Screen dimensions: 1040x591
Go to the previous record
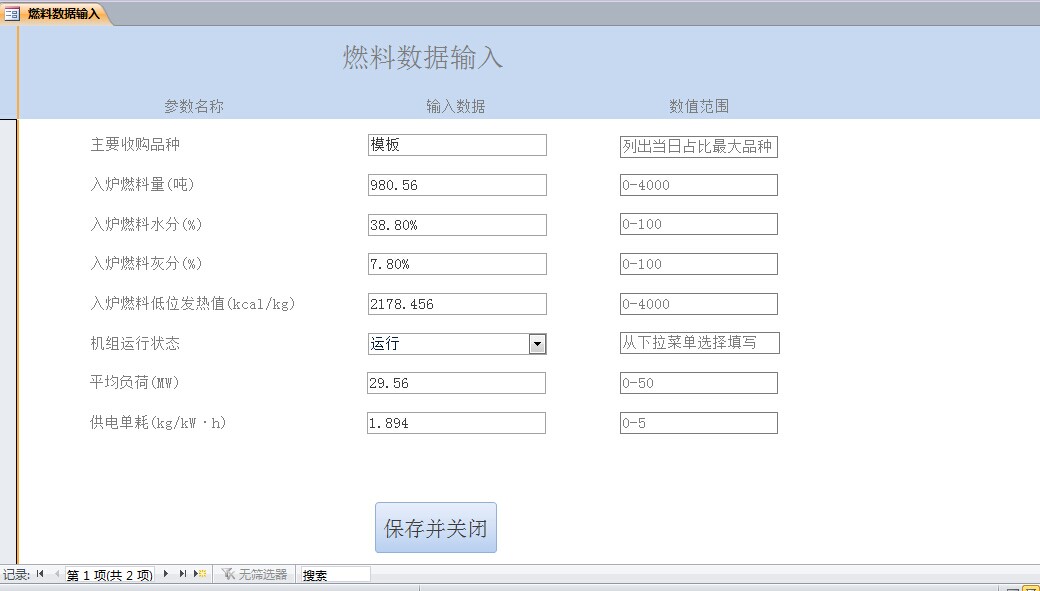56,574
